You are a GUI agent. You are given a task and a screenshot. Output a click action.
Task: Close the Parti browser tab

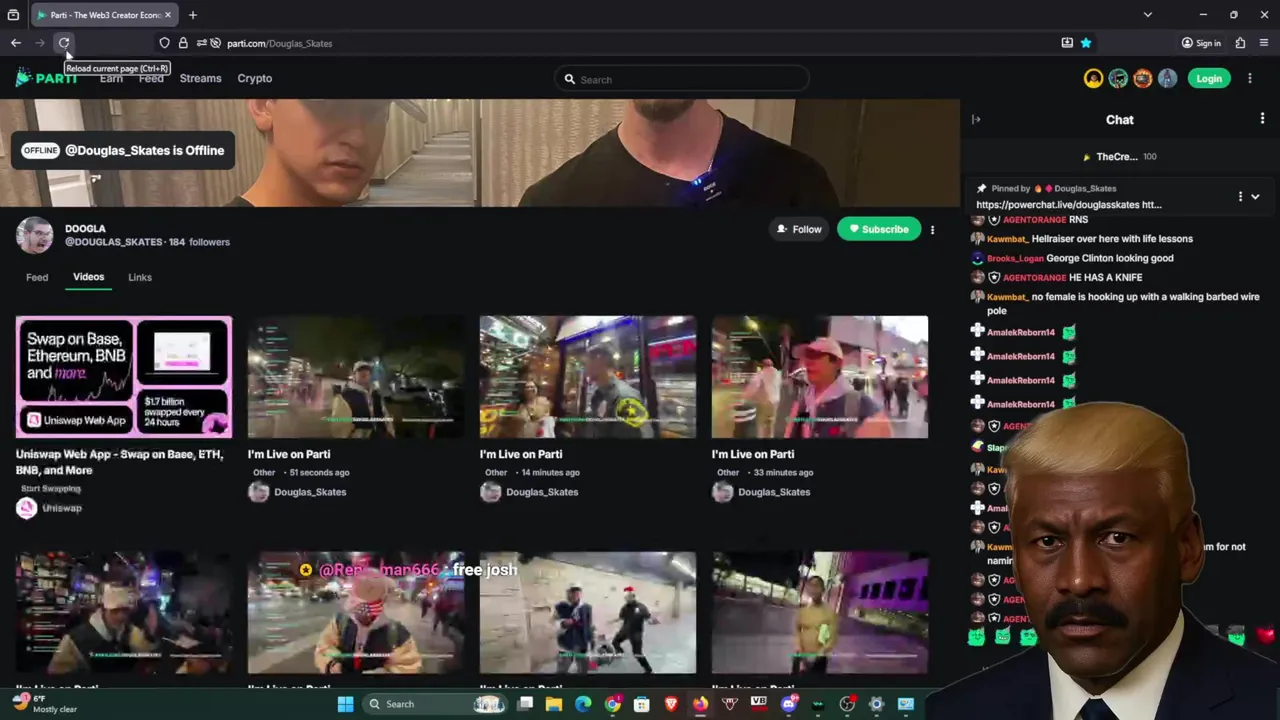(168, 15)
